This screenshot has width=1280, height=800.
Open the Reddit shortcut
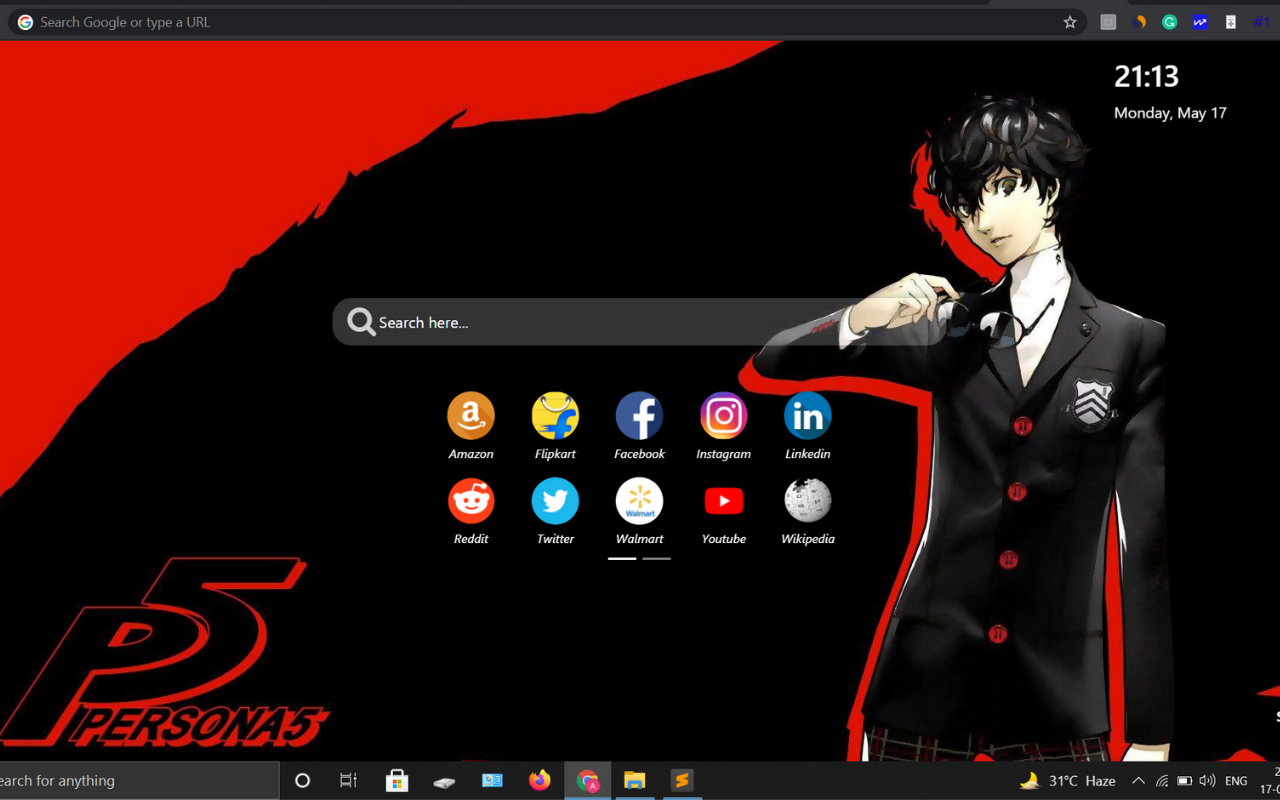471,501
